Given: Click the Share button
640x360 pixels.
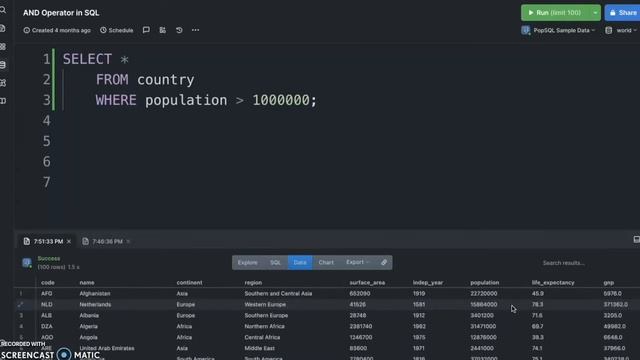Looking at the screenshot, I should [x=622, y=13].
